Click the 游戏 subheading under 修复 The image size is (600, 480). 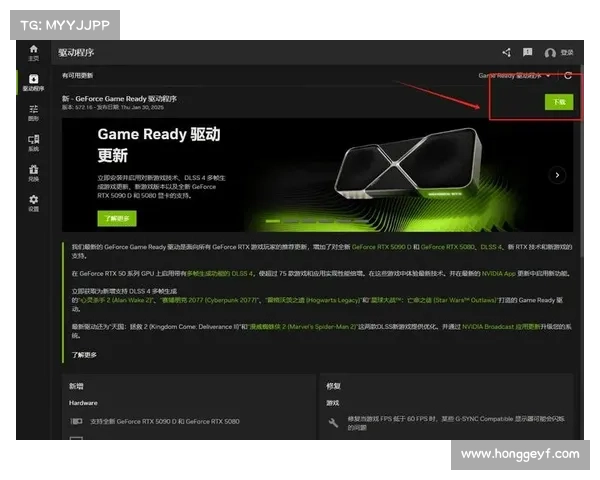(x=333, y=403)
